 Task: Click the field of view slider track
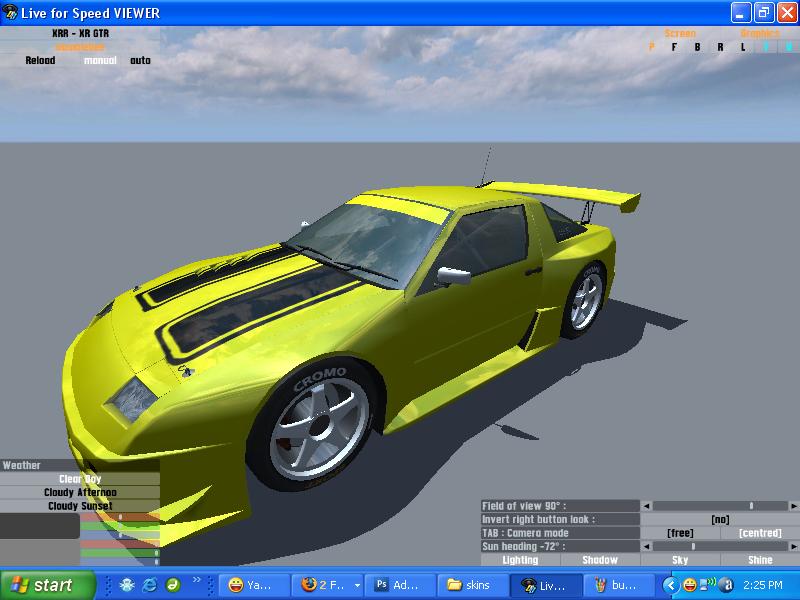(x=720, y=506)
